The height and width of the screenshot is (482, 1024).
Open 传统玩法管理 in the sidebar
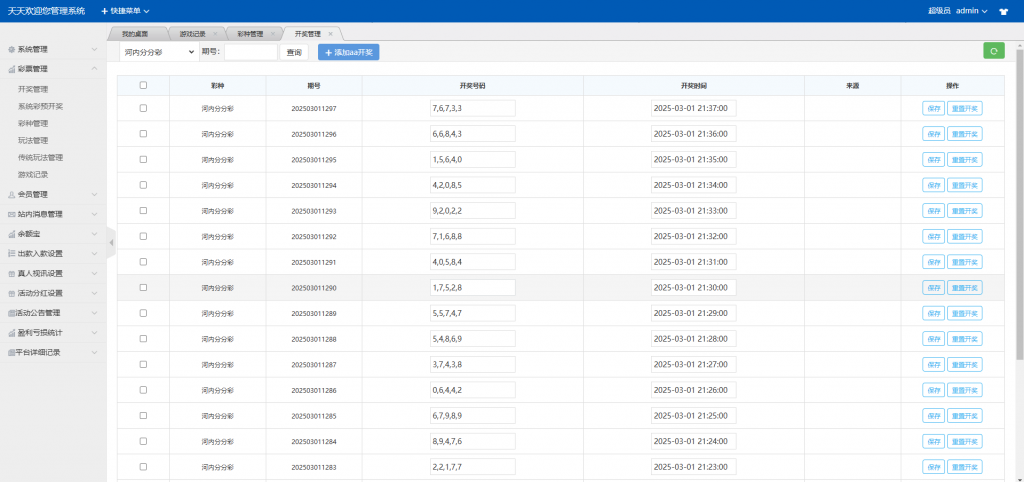tap(40, 157)
